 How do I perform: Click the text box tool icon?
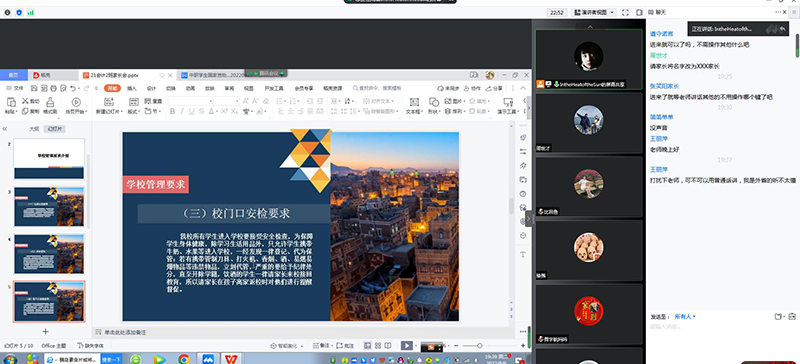pos(414,102)
